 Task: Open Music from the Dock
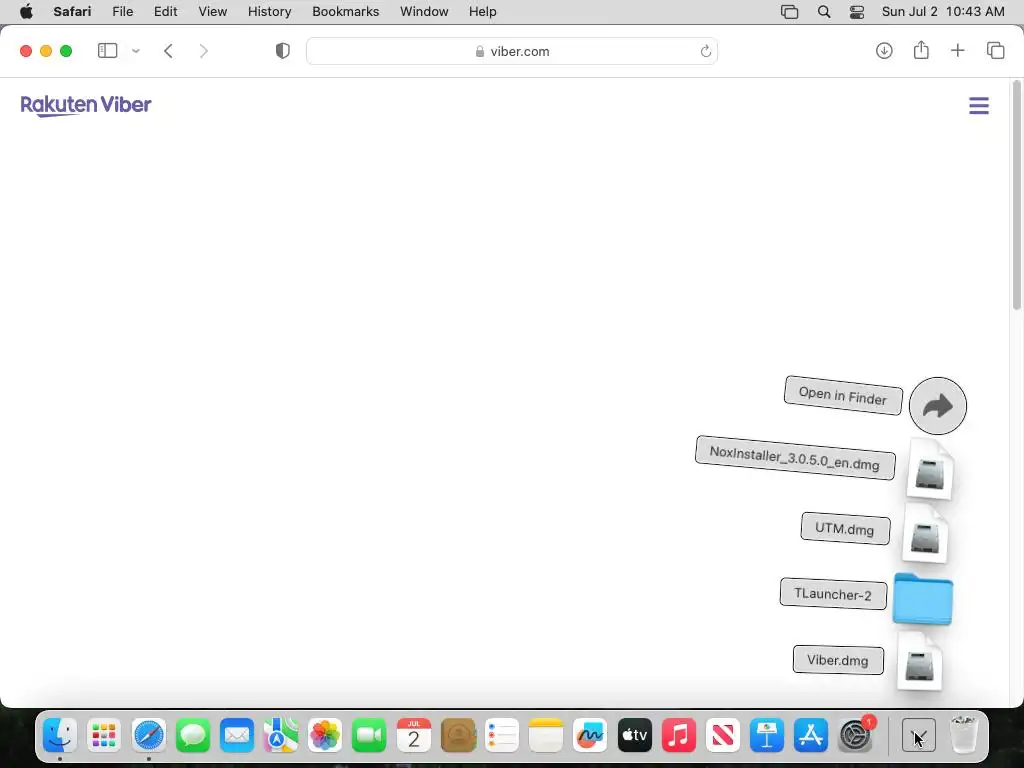click(x=679, y=735)
